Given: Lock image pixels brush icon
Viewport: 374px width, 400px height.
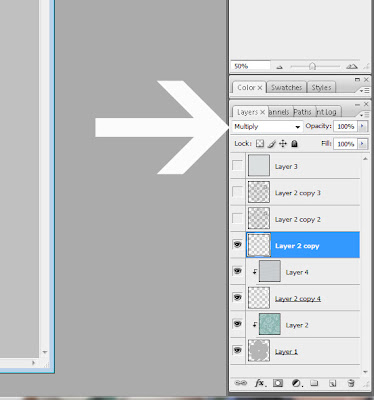Looking at the screenshot, I should click(x=272, y=144).
